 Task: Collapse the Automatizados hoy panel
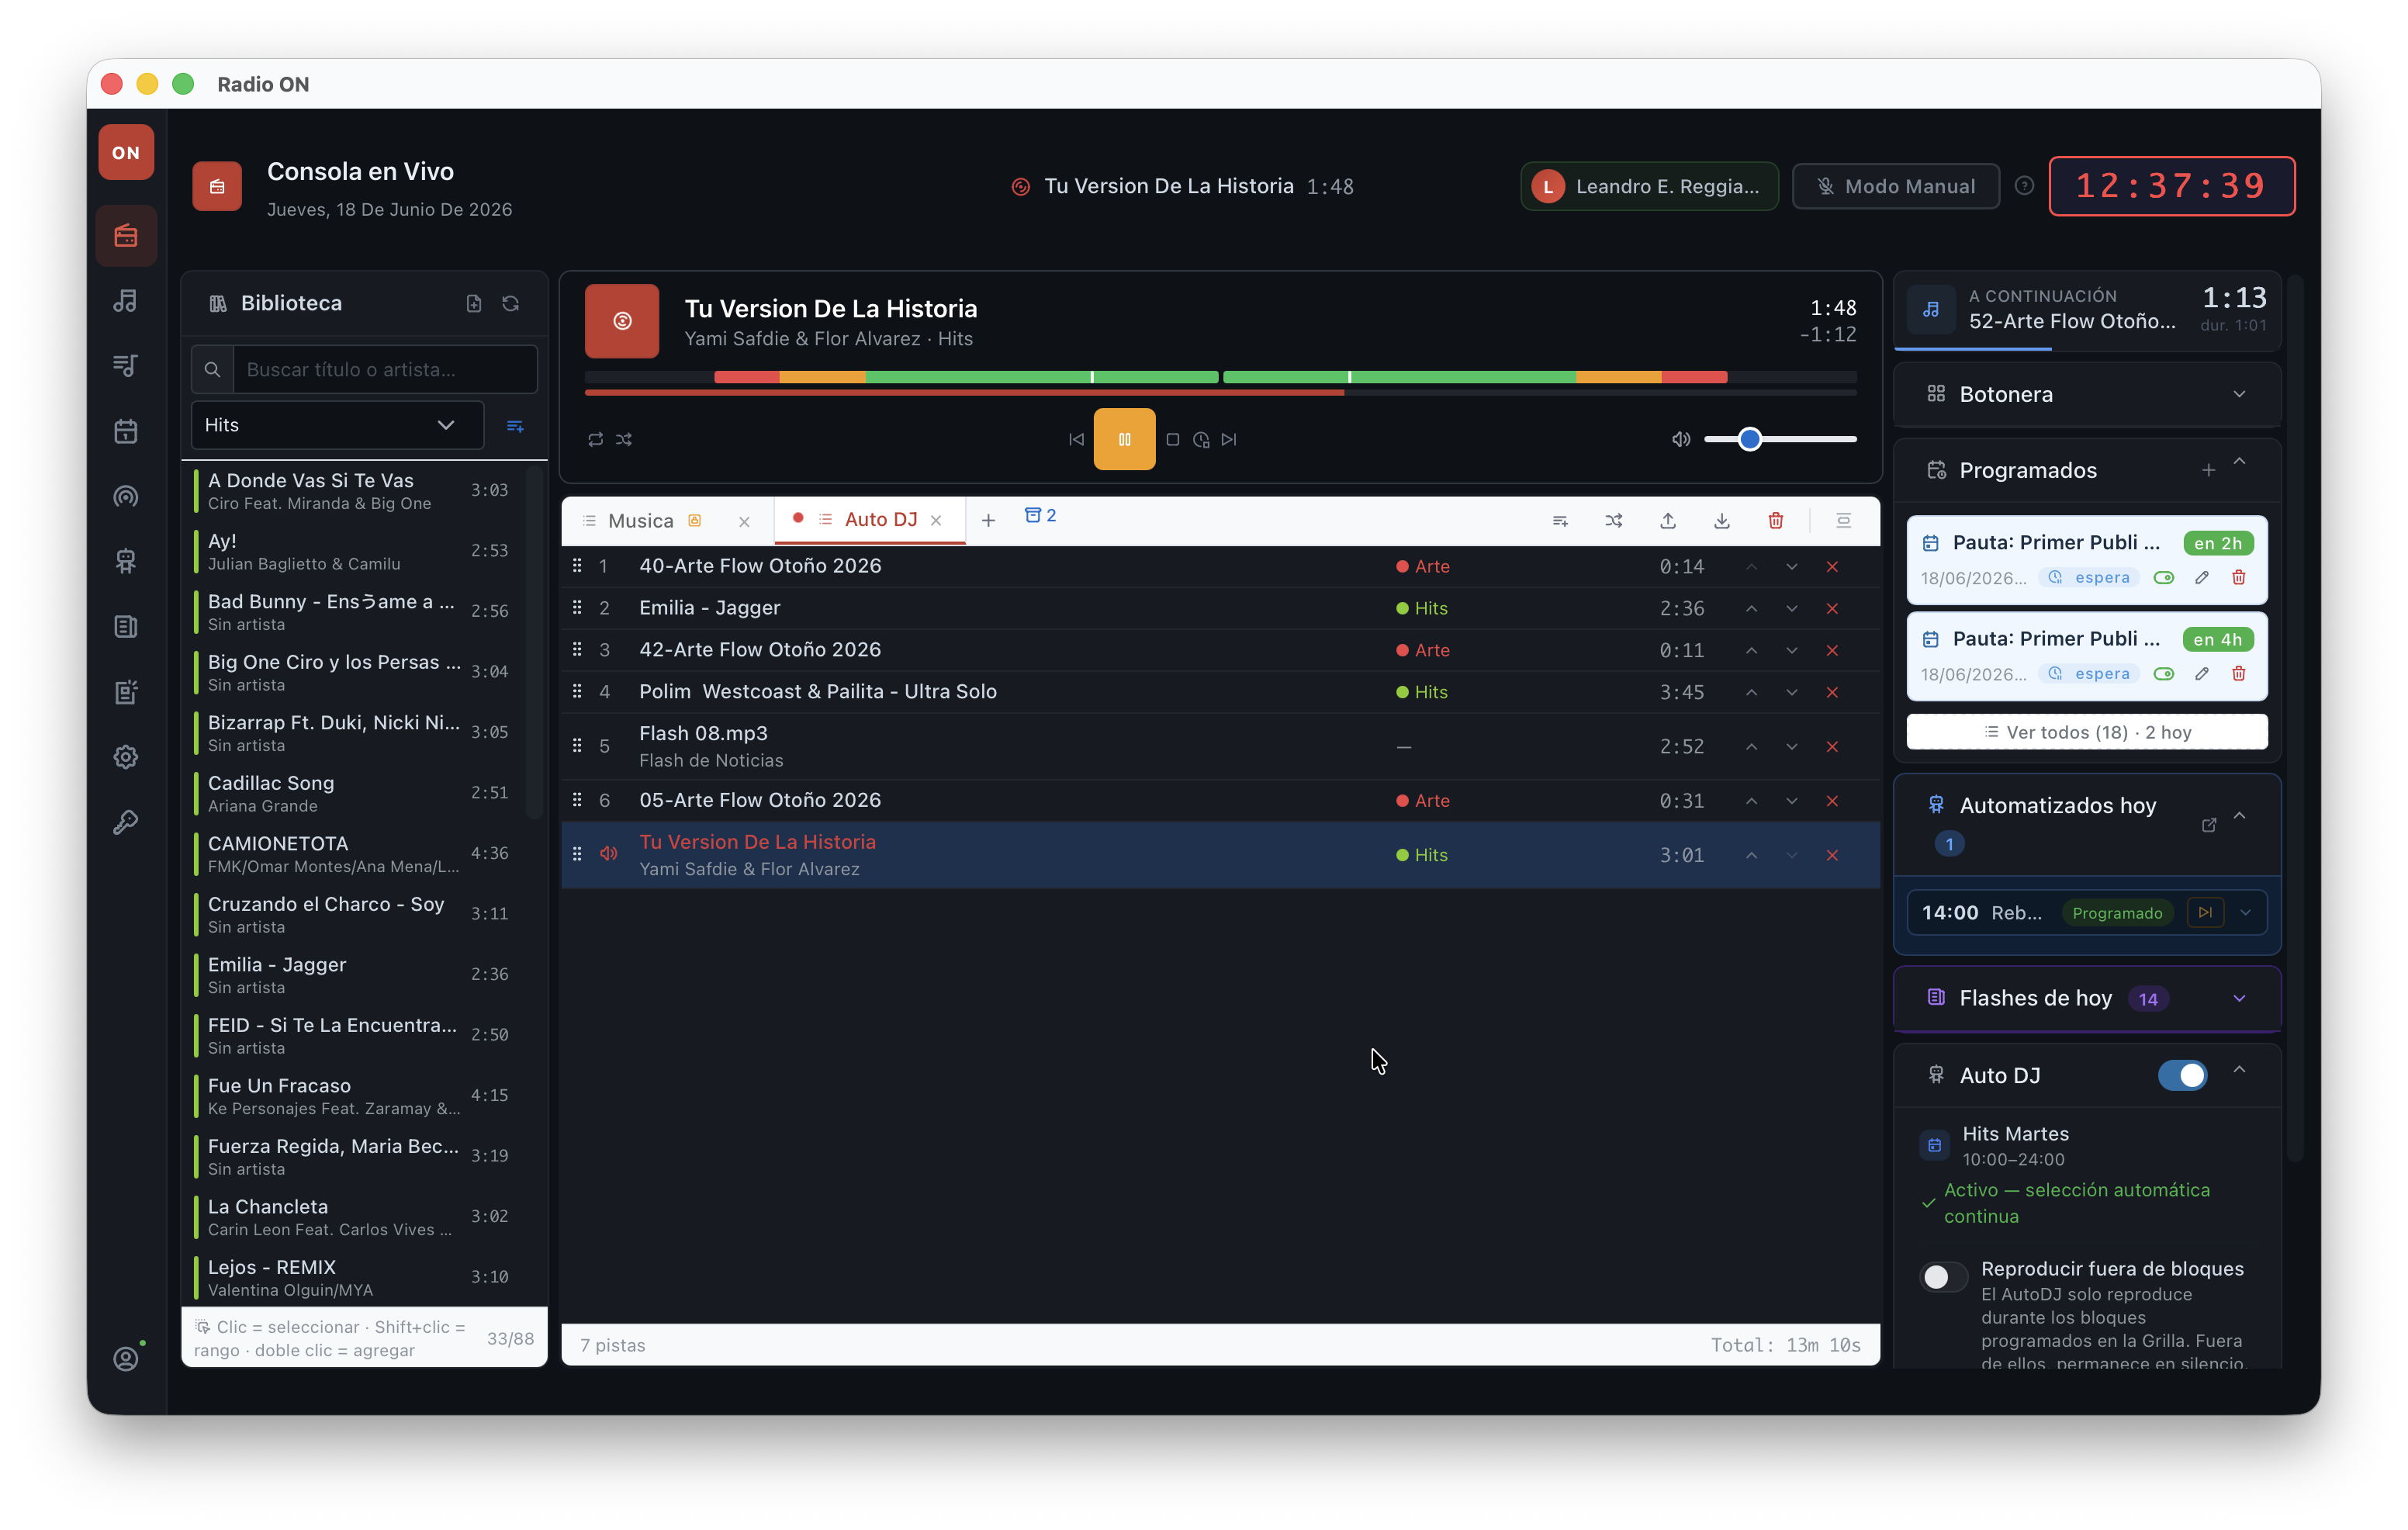pos(2239,816)
